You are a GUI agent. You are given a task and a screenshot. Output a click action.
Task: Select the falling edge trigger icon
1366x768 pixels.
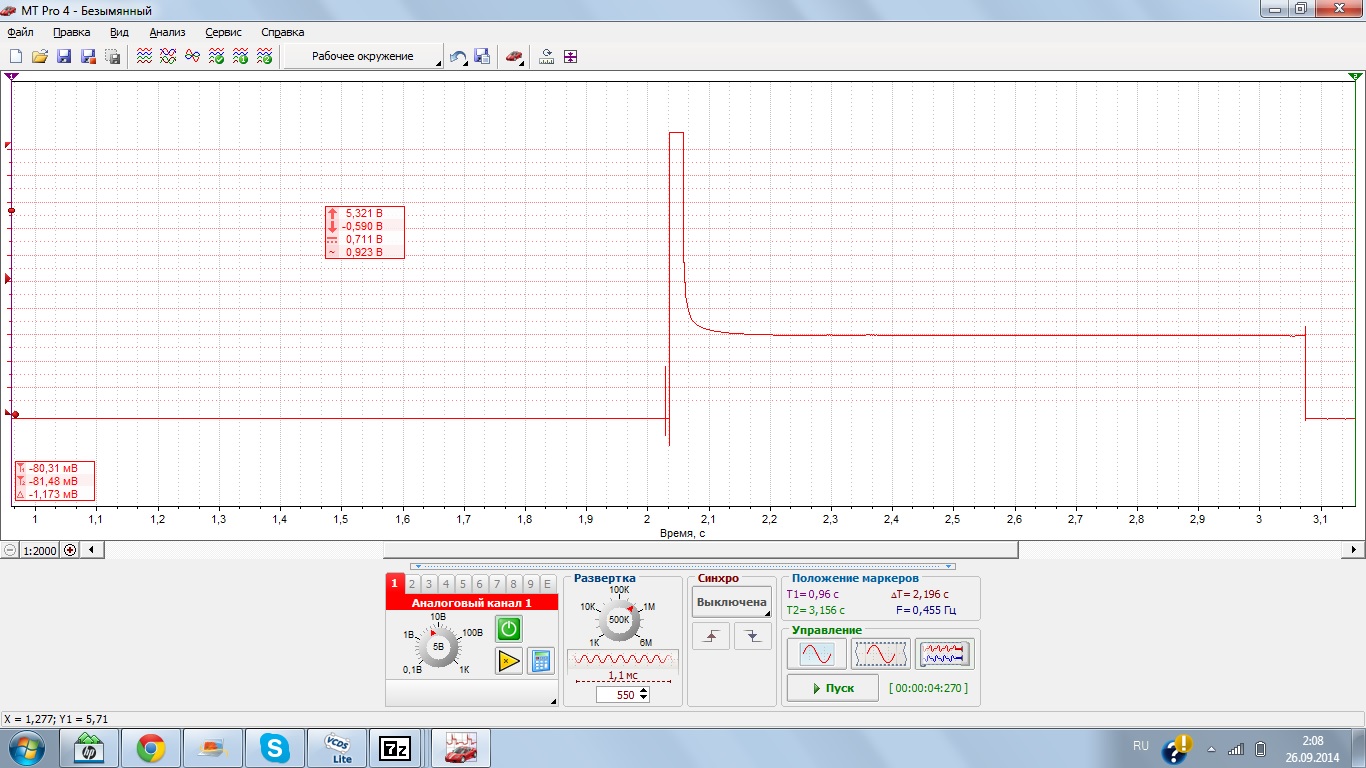[753, 636]
